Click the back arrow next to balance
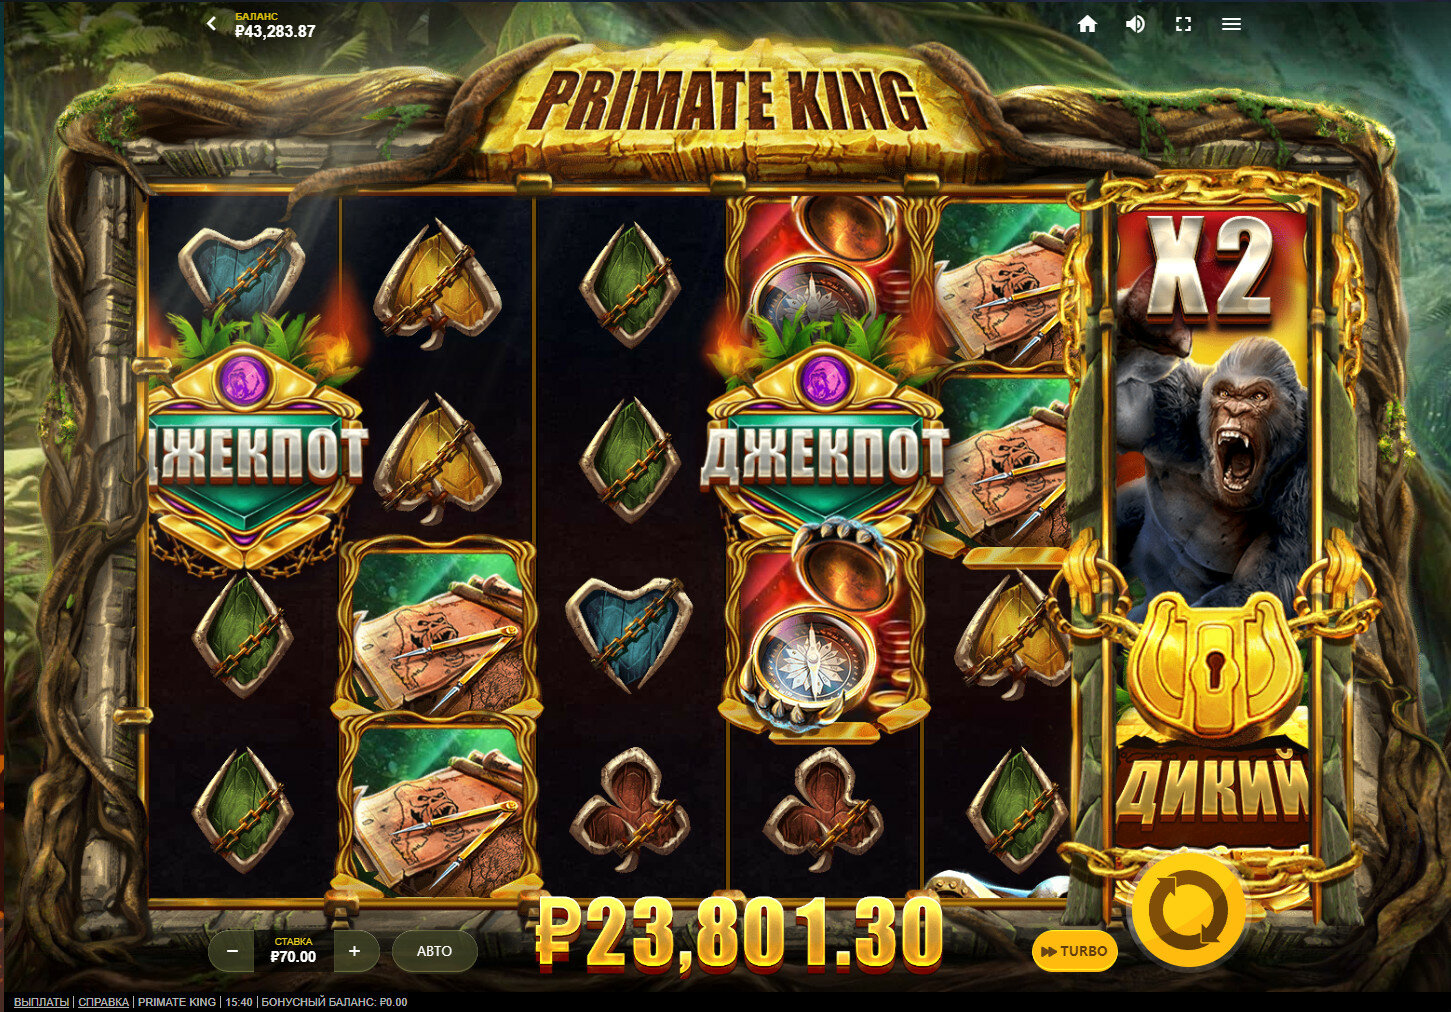The height and width of the screenshot is (1012, 1451). click(211, 23)
